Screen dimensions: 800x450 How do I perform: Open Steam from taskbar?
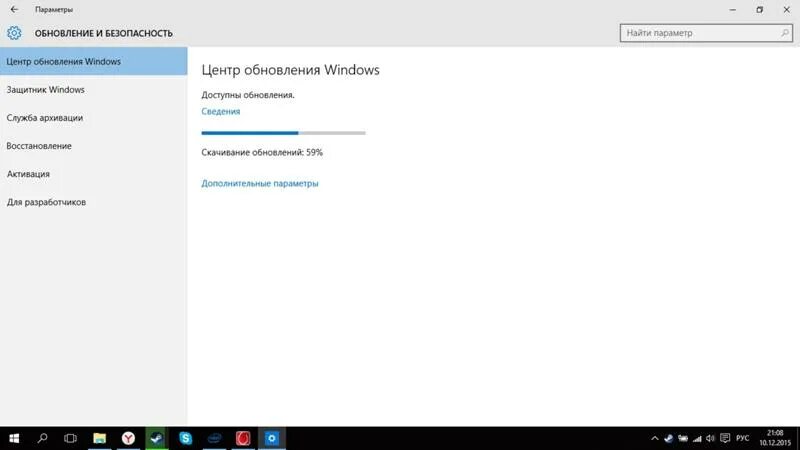click(157, 438)
